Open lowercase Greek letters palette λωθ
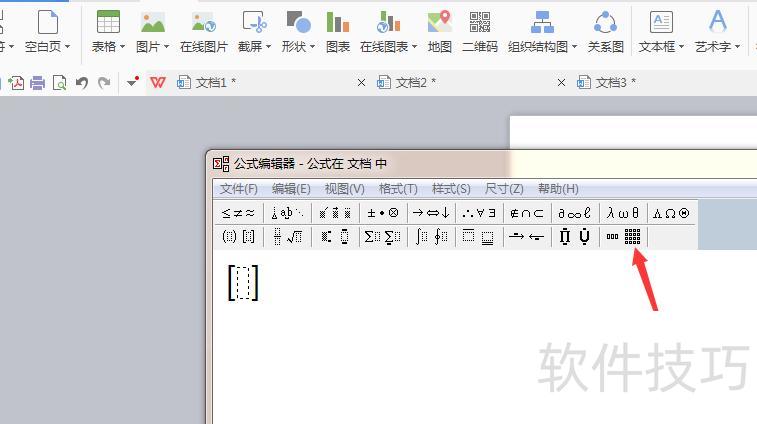The width and height of the screenshot is (757, 424). [x=623, y=213]
